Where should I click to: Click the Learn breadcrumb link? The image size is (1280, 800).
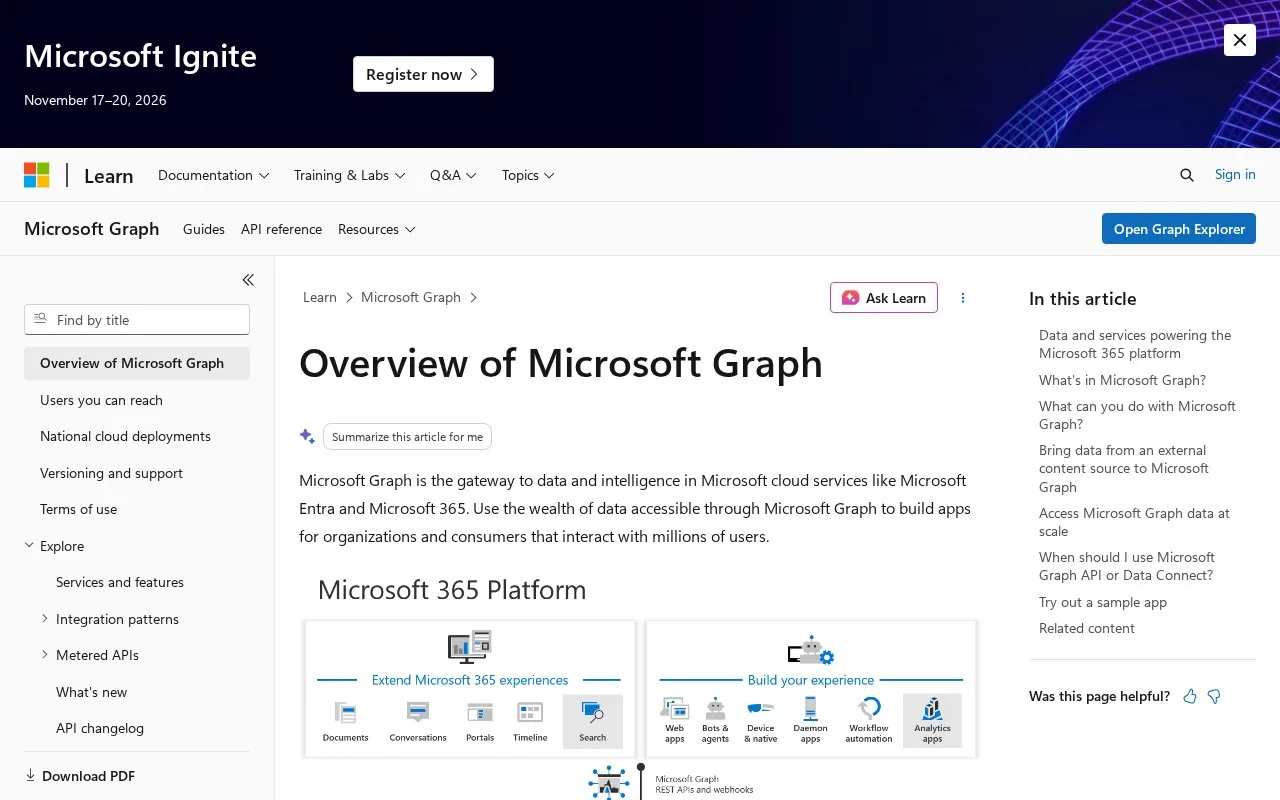pos(320,297)
